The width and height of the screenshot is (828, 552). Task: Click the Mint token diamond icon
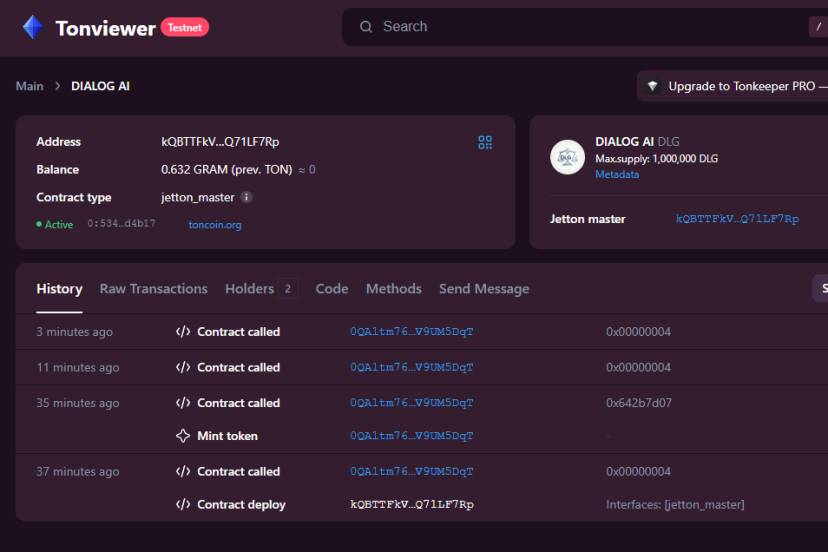(x=183, y=436)
